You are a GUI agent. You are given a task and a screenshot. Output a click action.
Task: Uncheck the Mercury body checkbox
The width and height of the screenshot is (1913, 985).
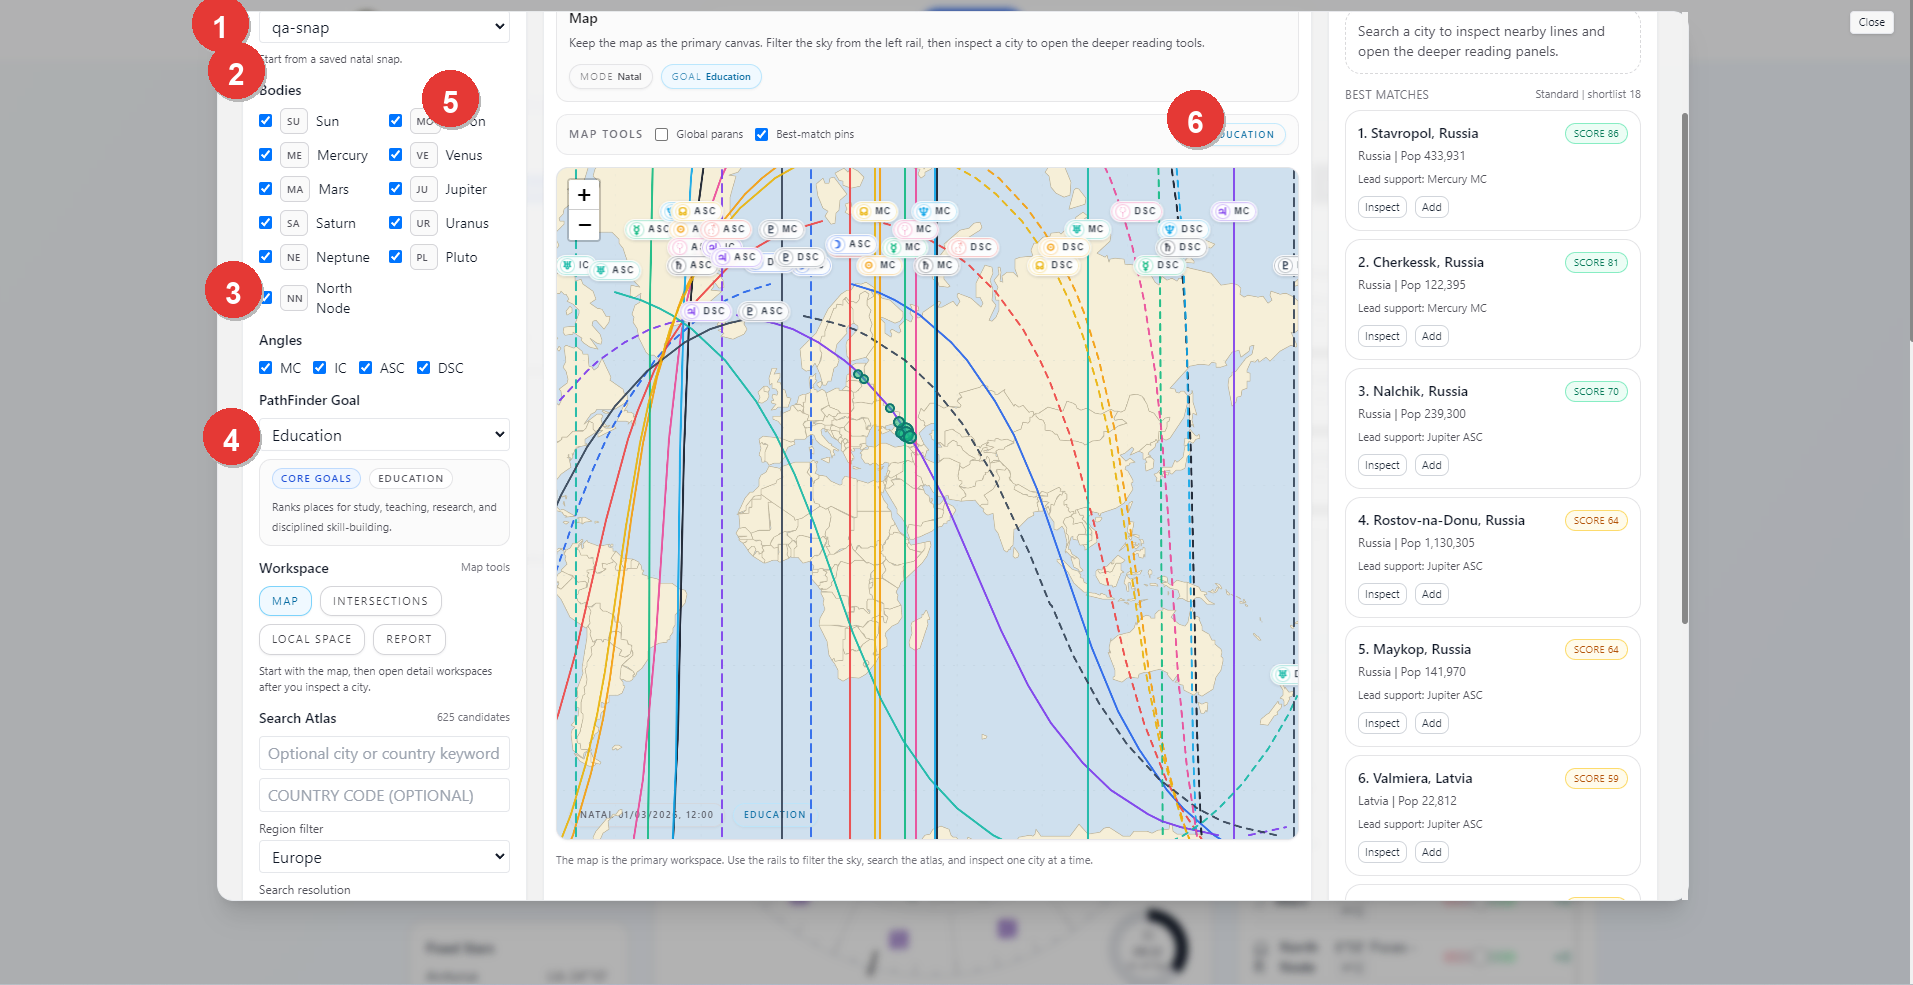pyautogui.click(x=265, y=154)
